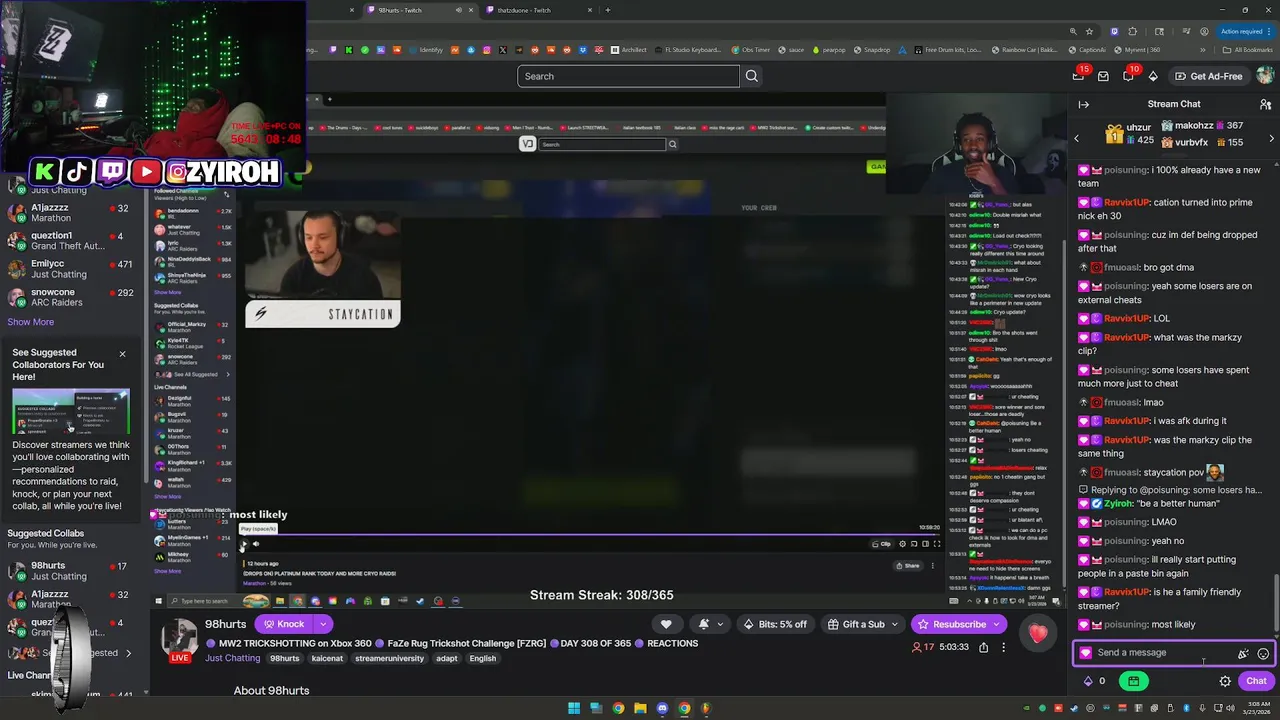Image resolution: width=1280 pixels, height=720 pixels.
Task: Open the Windows Start button
Action: tap(574, 708)
